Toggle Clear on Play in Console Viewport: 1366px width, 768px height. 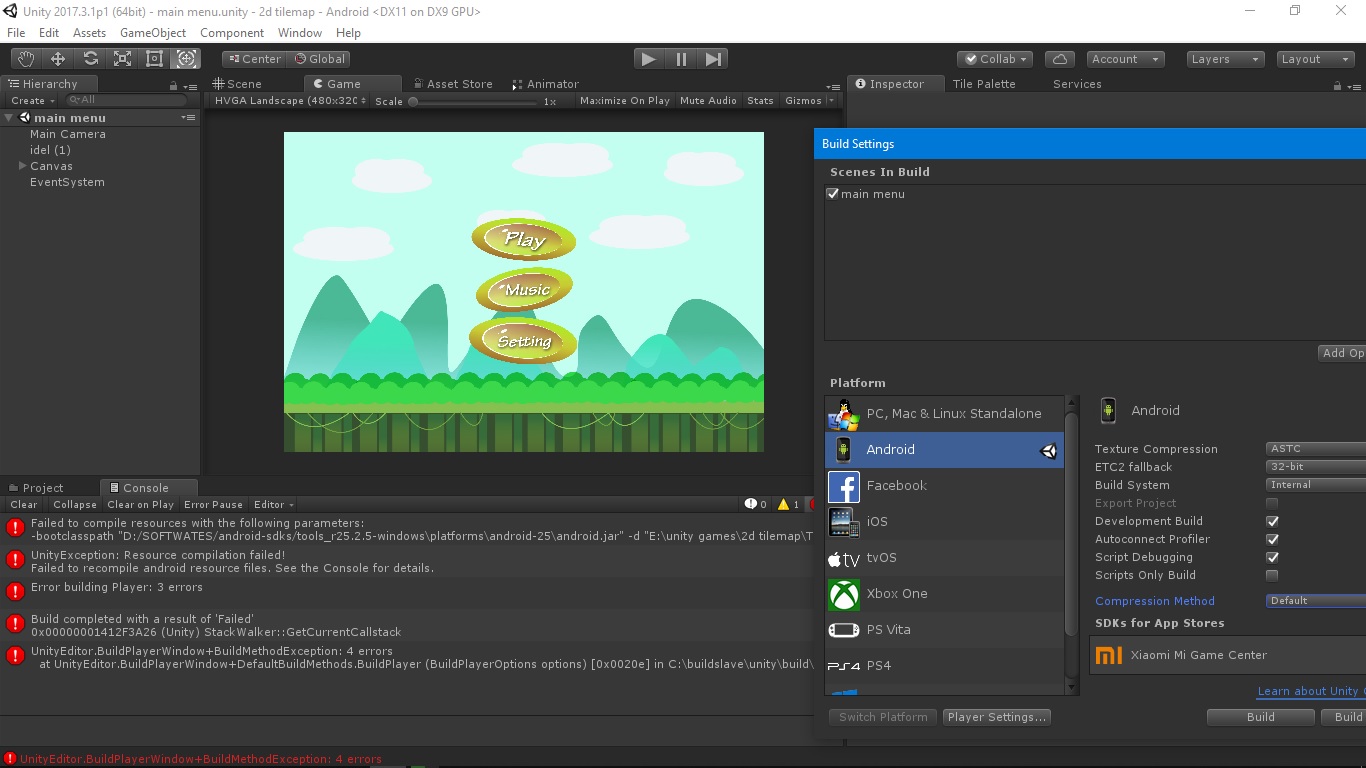click(140, 504)
